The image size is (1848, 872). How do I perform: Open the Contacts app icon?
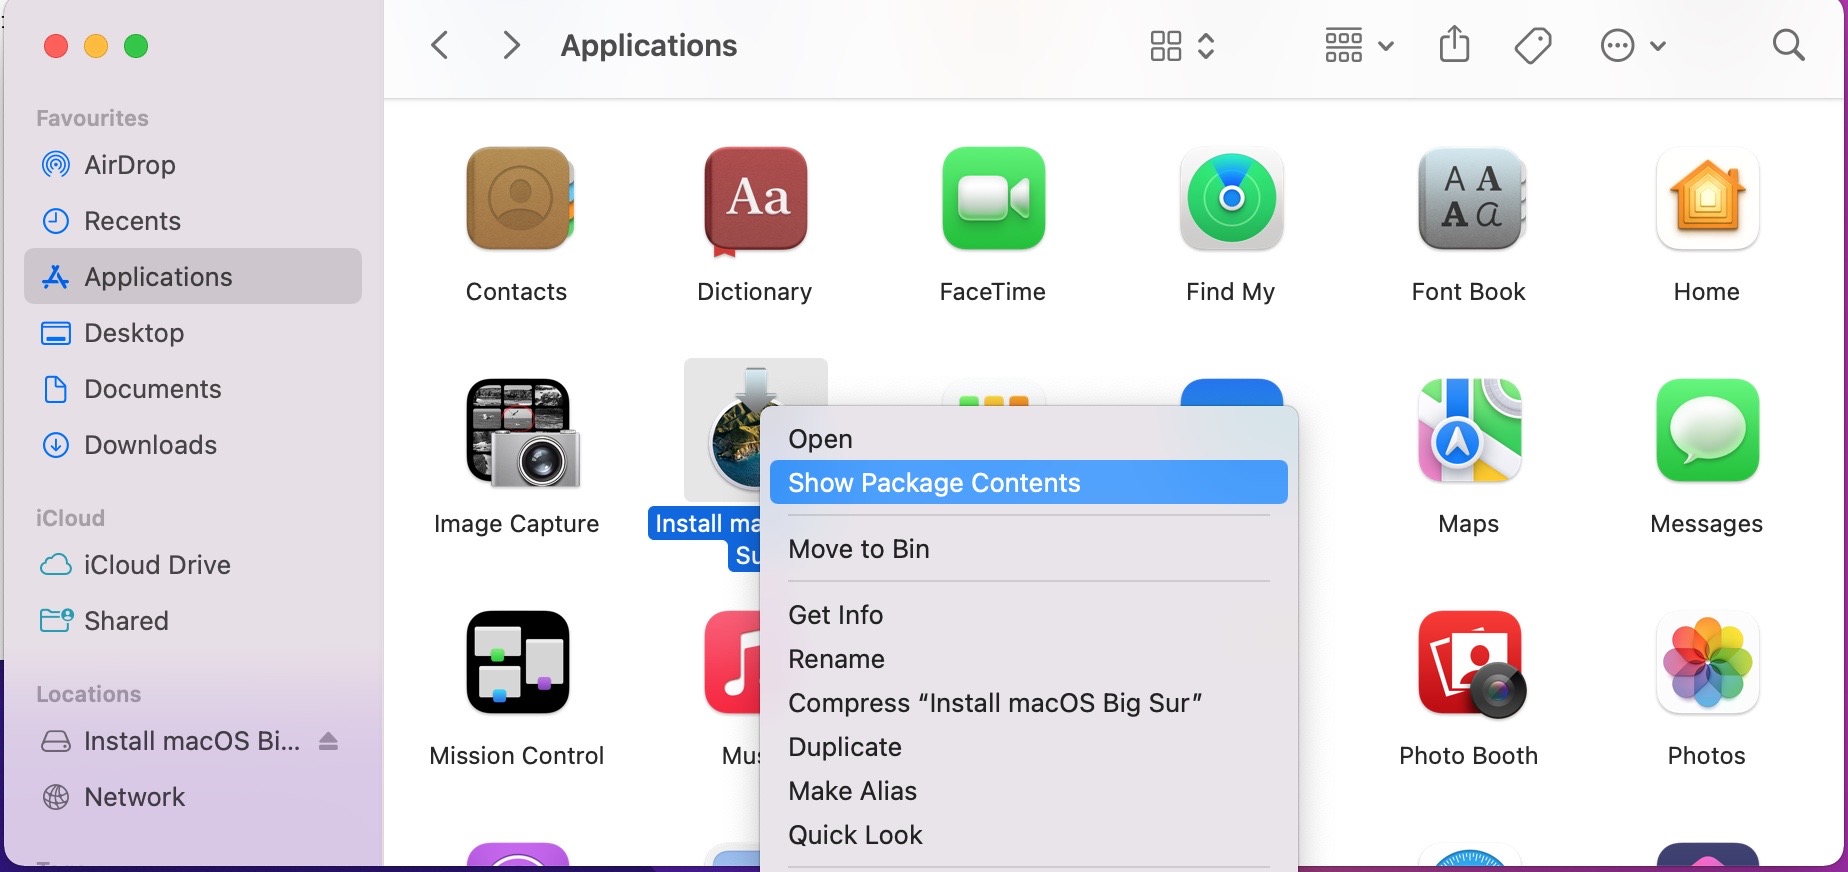(x=518, y=198)
